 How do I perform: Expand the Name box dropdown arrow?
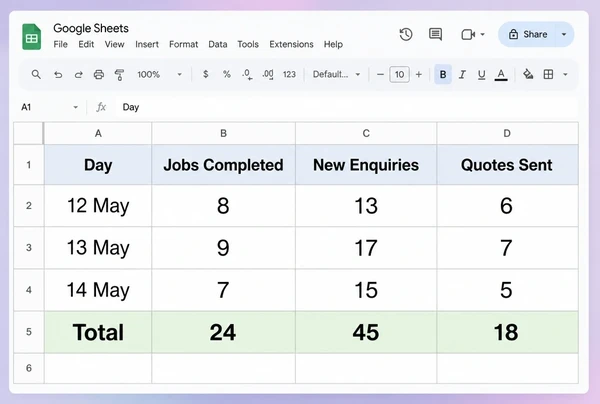coord(75,107)
